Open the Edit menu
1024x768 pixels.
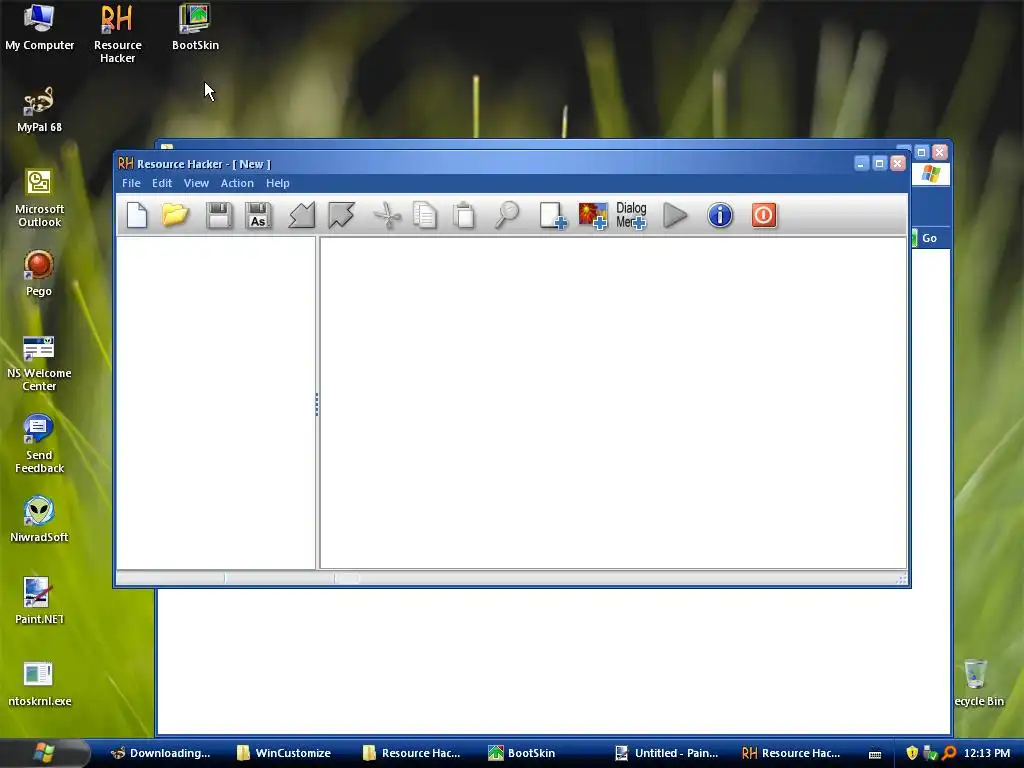click(x=162, y=183)
